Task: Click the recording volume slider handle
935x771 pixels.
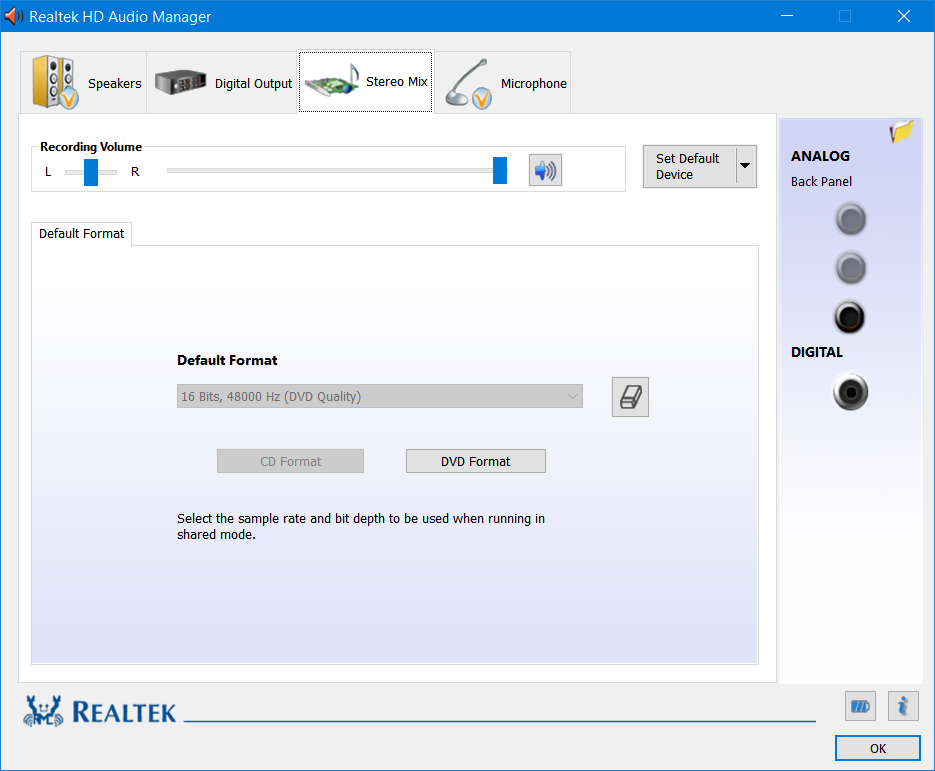Action: (x=500, y=171)
